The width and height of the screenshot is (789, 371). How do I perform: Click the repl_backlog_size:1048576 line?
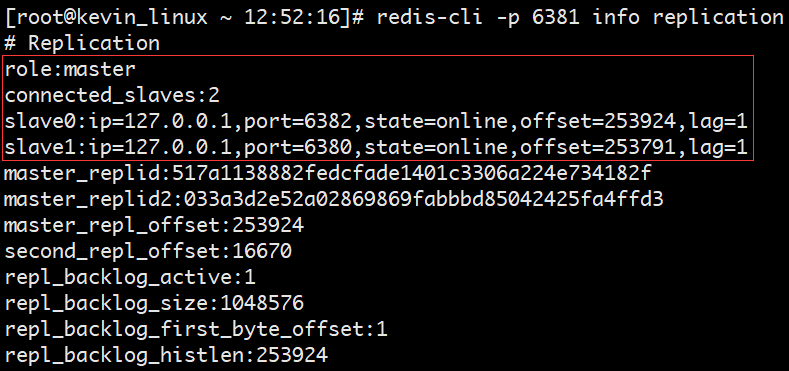154,304
